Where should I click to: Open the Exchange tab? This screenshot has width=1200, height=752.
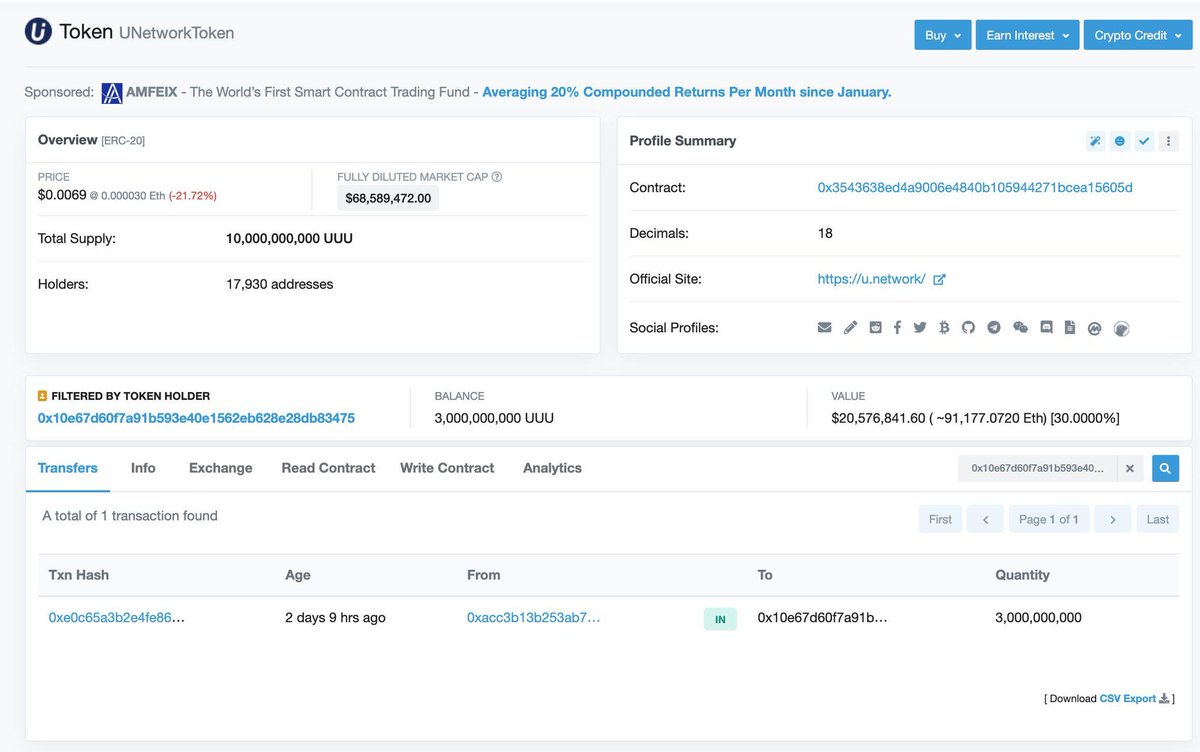[x=221, y=468]
